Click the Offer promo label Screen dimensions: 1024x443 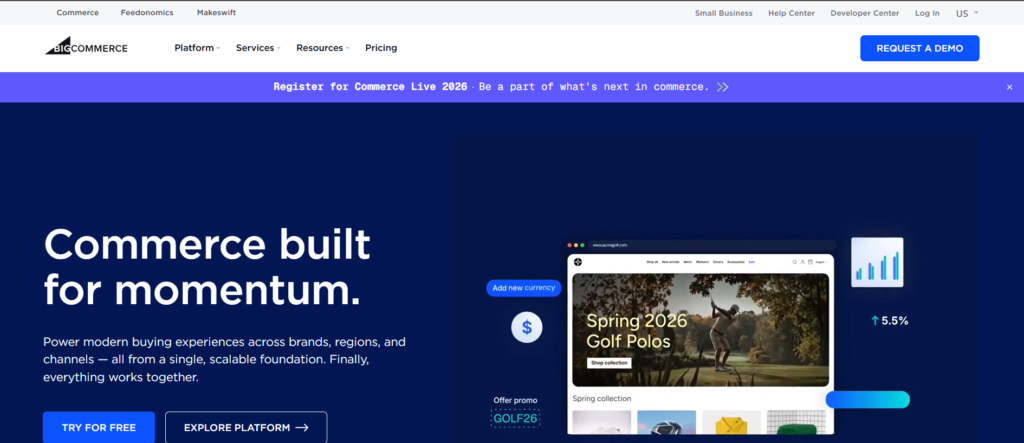click(x=515, y=401)
